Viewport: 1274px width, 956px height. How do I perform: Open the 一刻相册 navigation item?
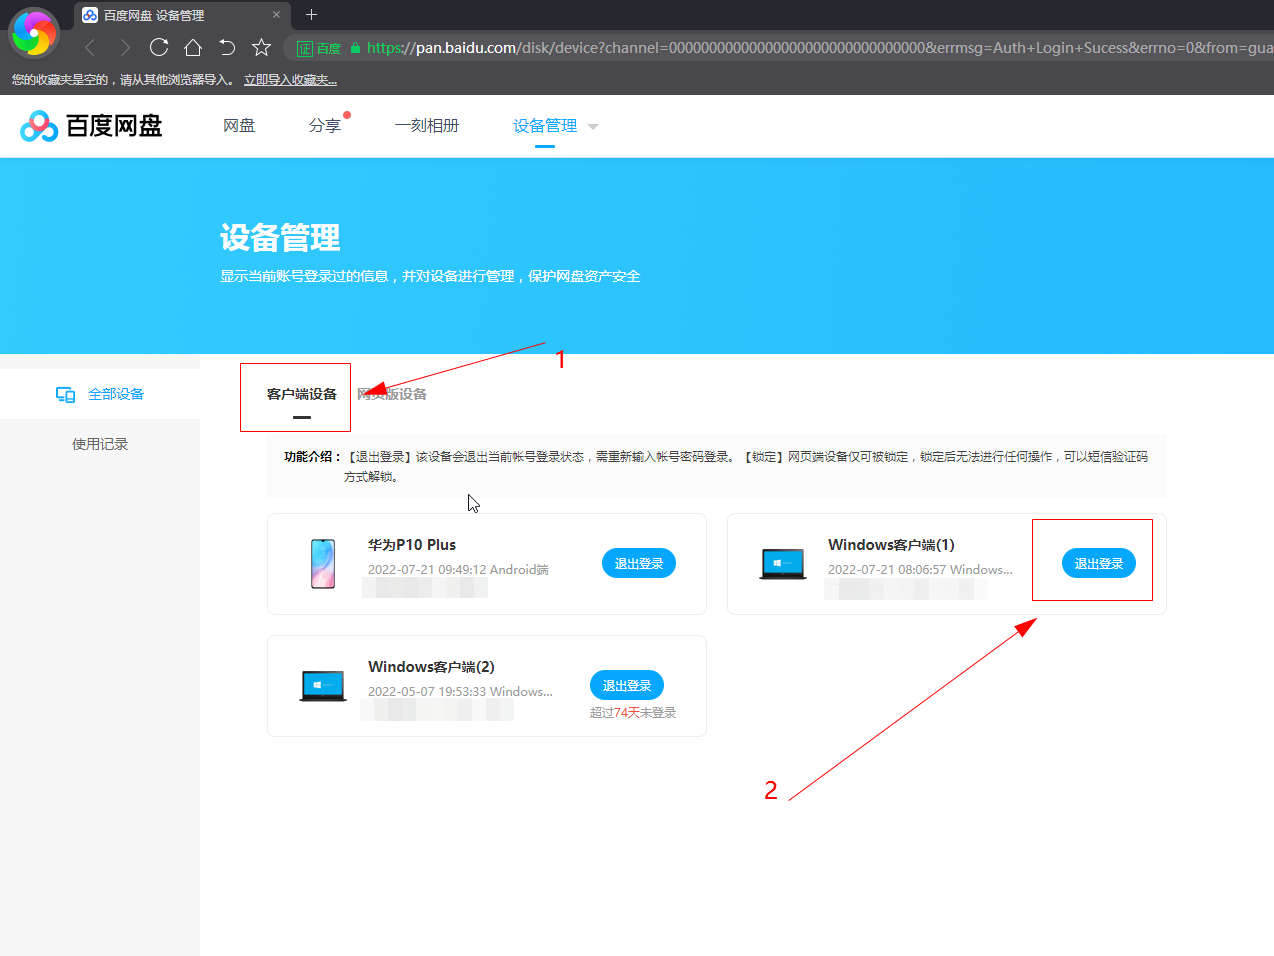click(x=426, y=125)
